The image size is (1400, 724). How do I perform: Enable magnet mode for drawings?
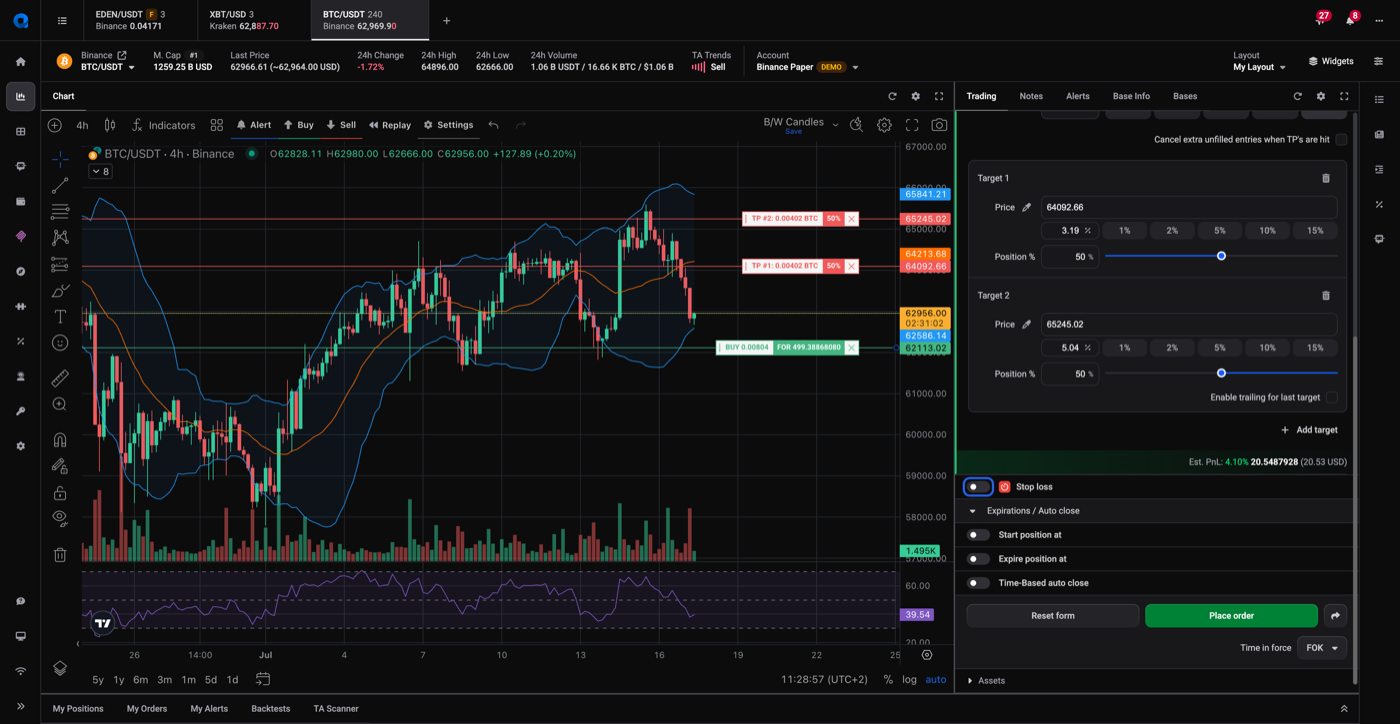[x=60, y=440]
